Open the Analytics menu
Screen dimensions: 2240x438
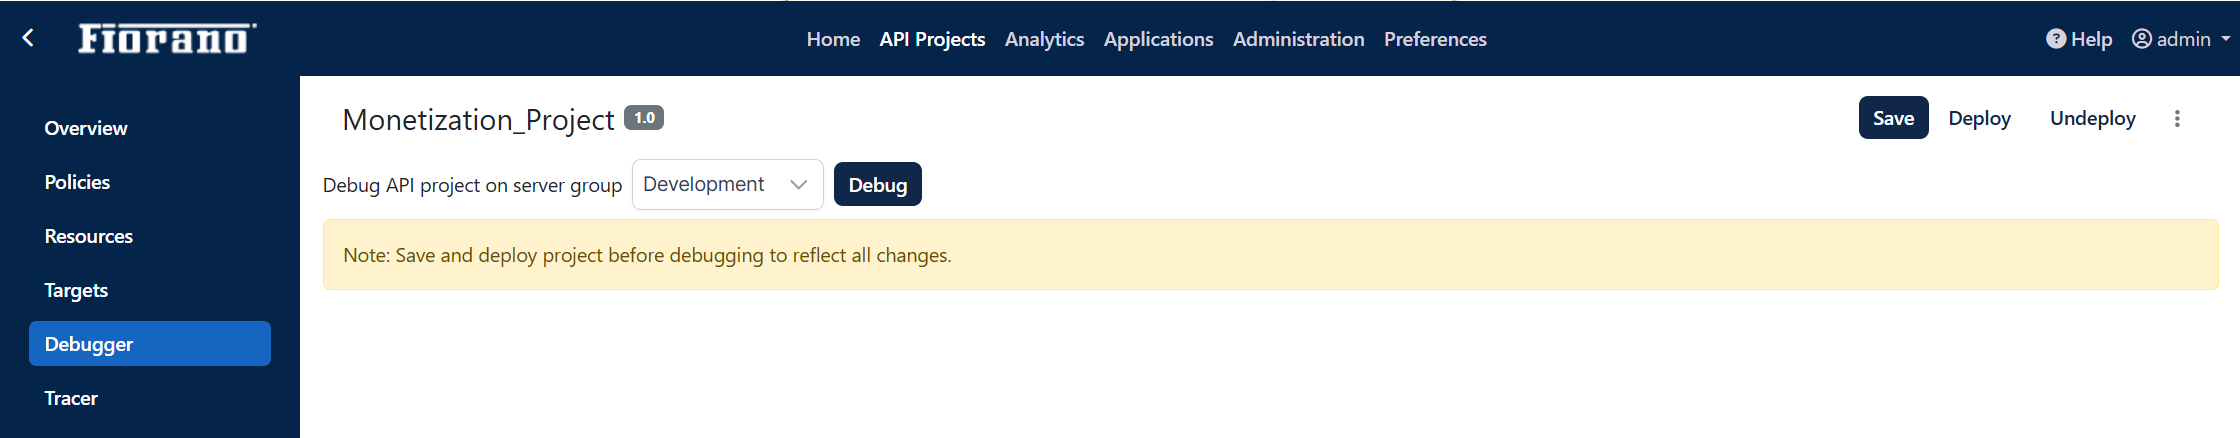pyautogui.click(x=1044, y=39)
